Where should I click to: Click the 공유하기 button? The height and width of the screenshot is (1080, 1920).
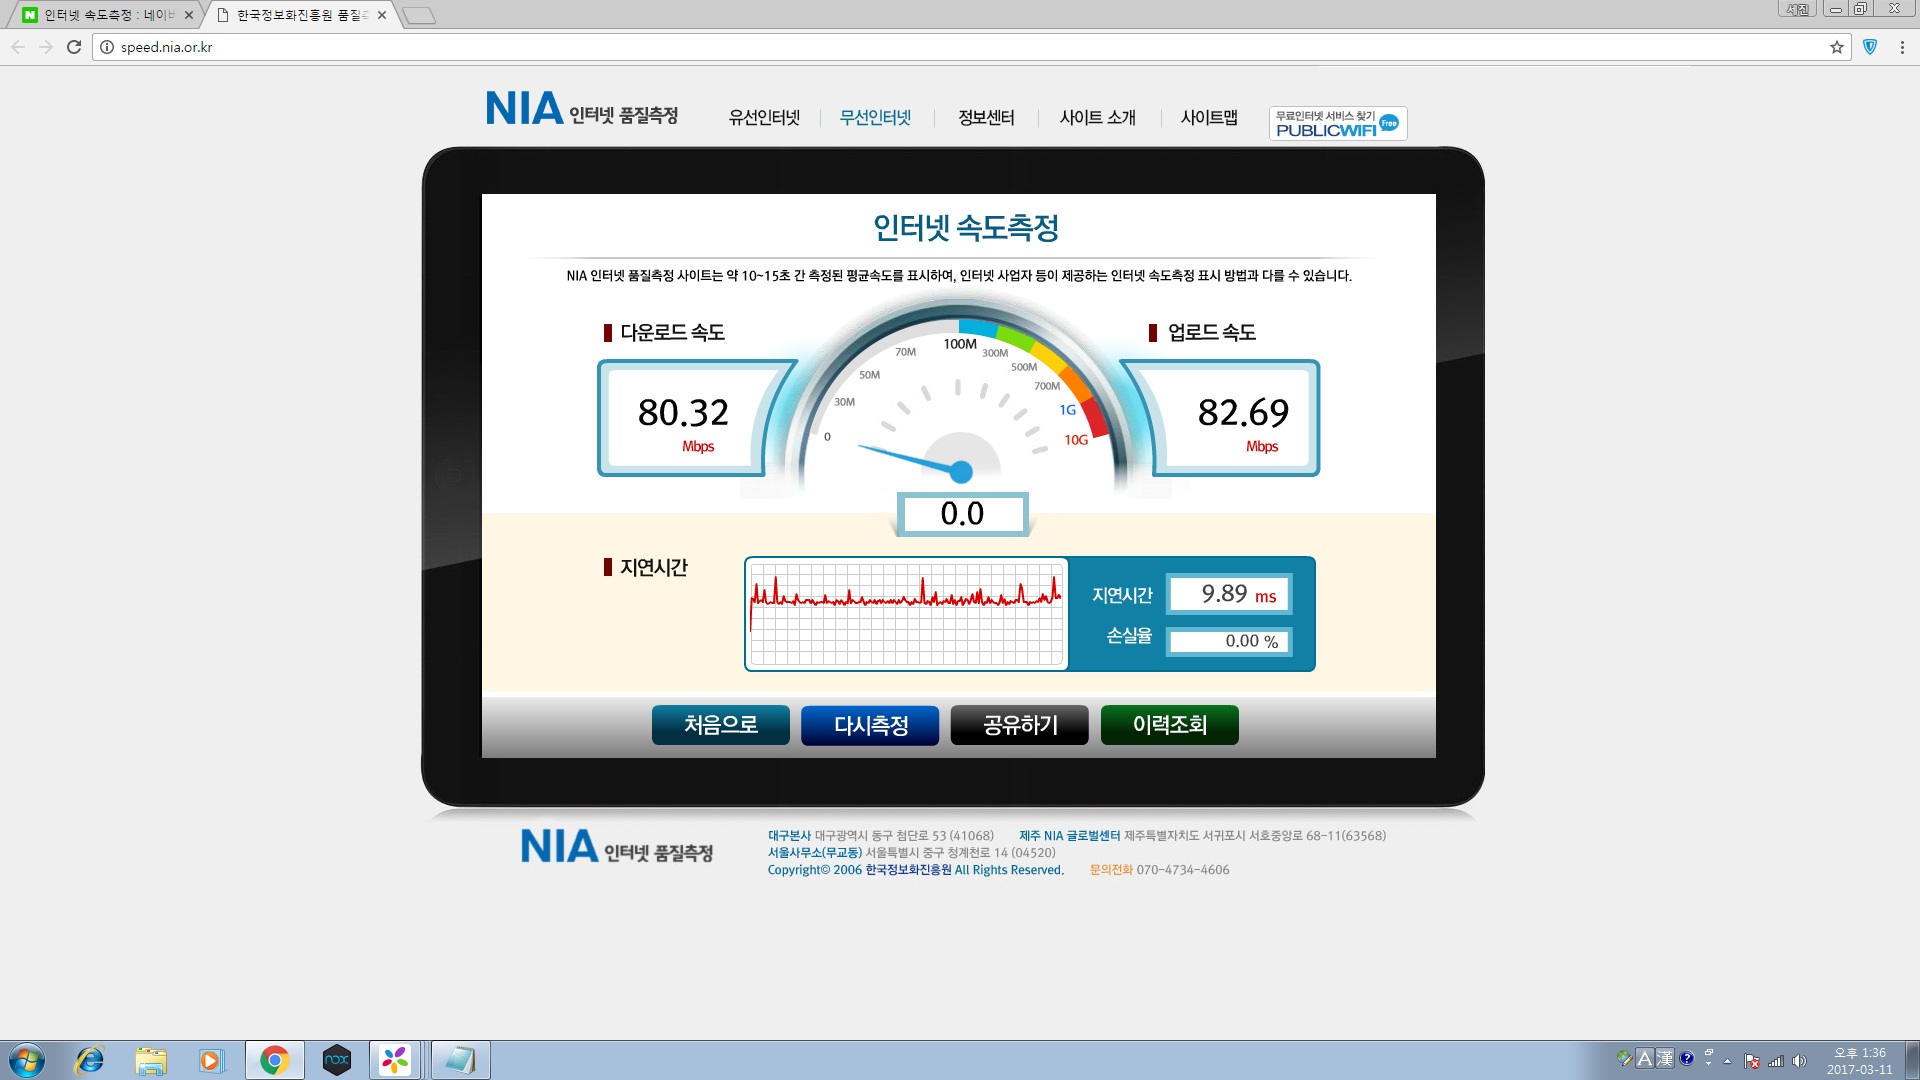click(x=1020, y=725)
